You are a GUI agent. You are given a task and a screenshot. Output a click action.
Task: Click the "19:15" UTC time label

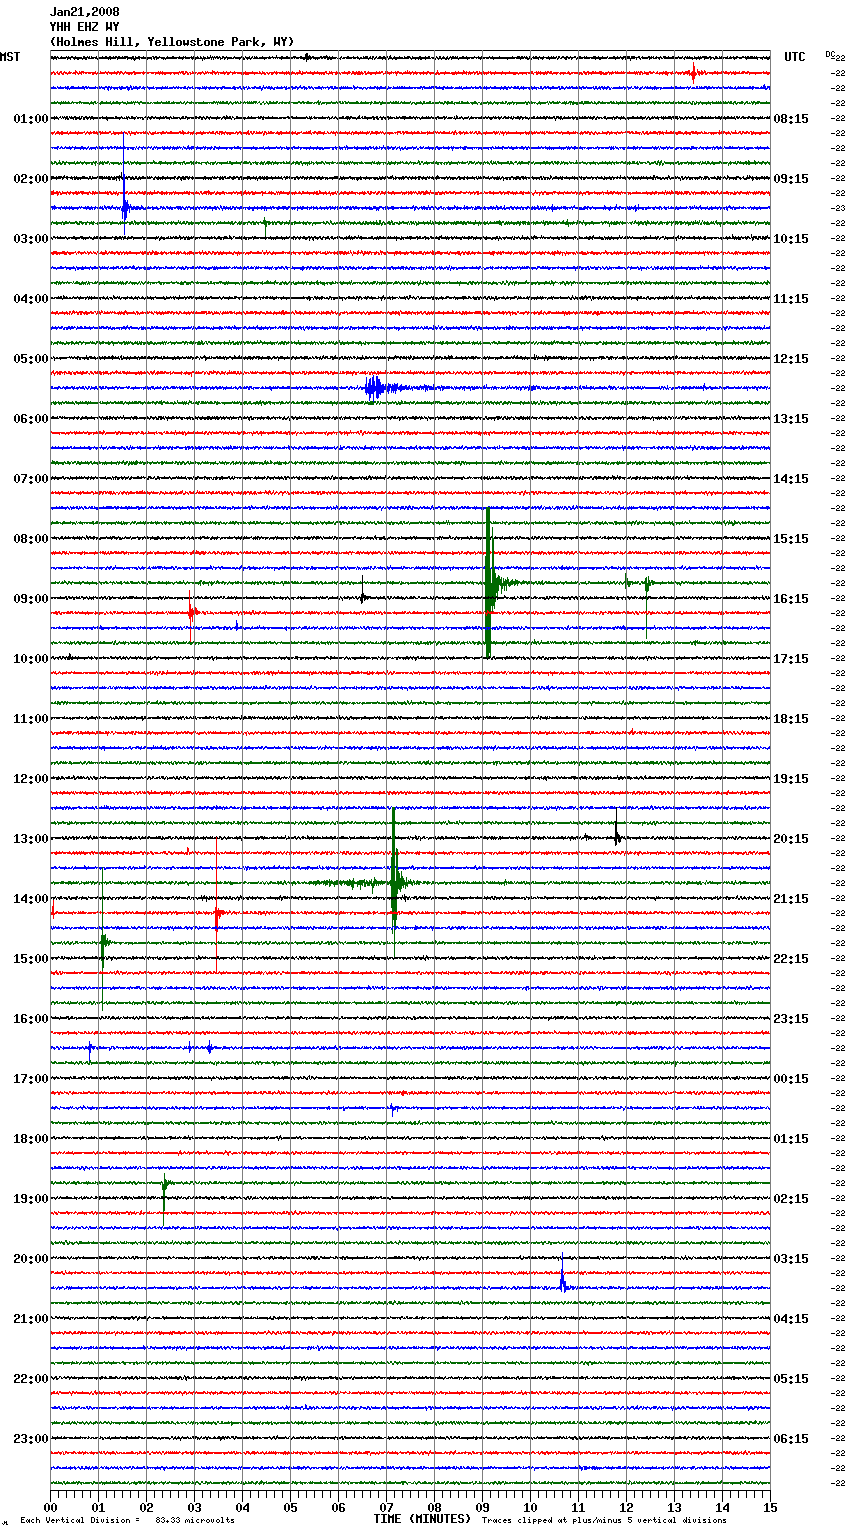(x=791, y=779)
